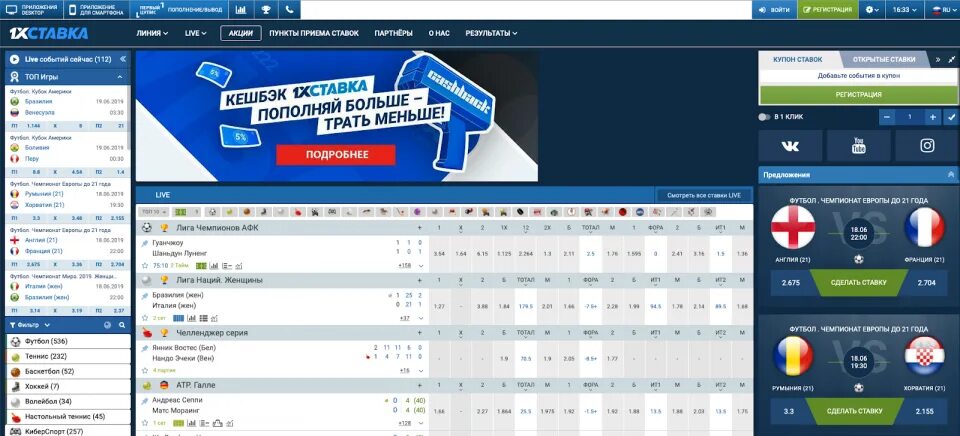Click the РЕГИСТРАЦИЯ button in top bar
Screen dimensions: 960x436
click(828, 10)
